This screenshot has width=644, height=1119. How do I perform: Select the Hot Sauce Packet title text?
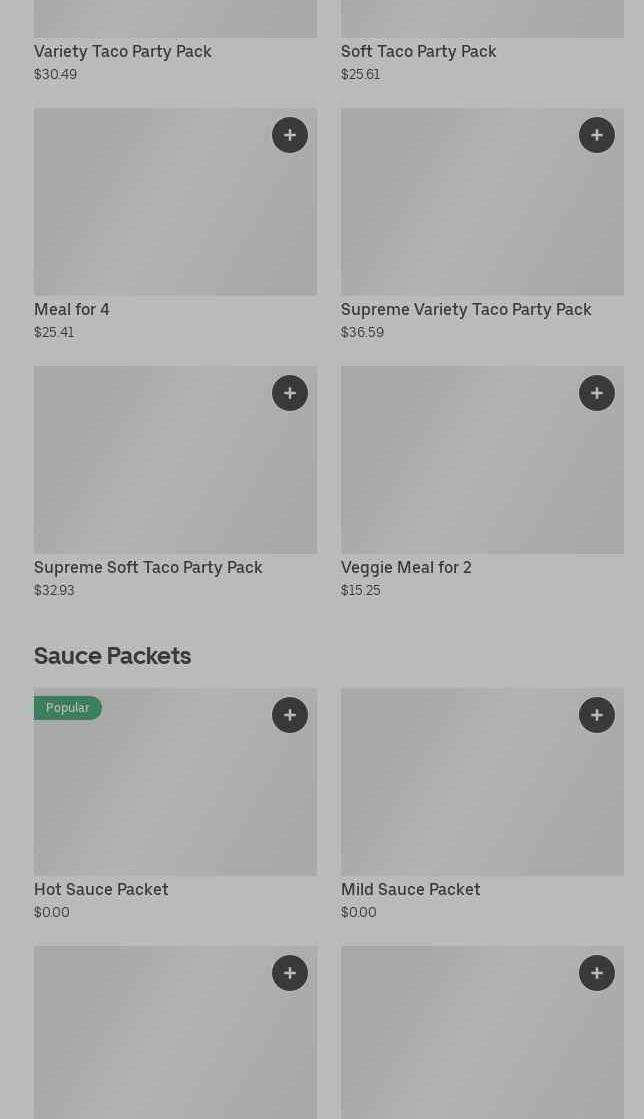[x=101, y=889]
